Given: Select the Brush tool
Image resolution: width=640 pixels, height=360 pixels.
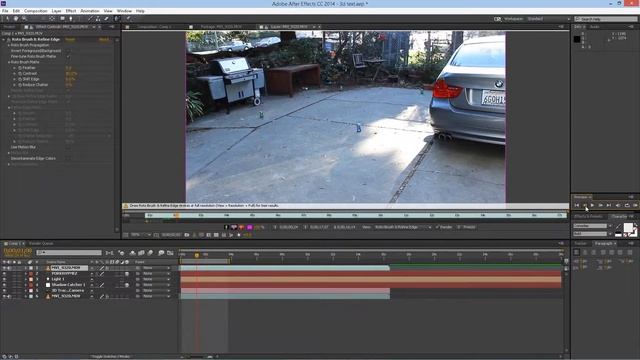Looking at the screenshot, I should pyautogui.click(x=90, y=18).
